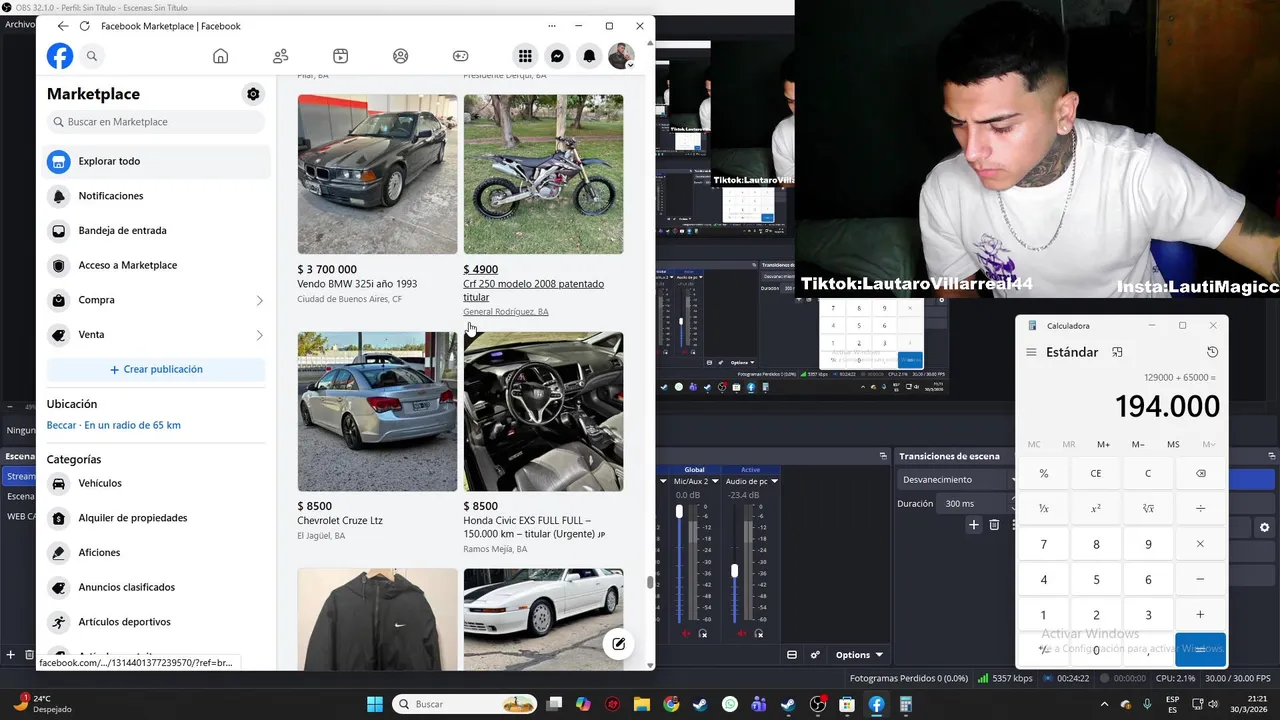Mute the Audio de pc channel
Screen dimensions: 1280x720
741,634
